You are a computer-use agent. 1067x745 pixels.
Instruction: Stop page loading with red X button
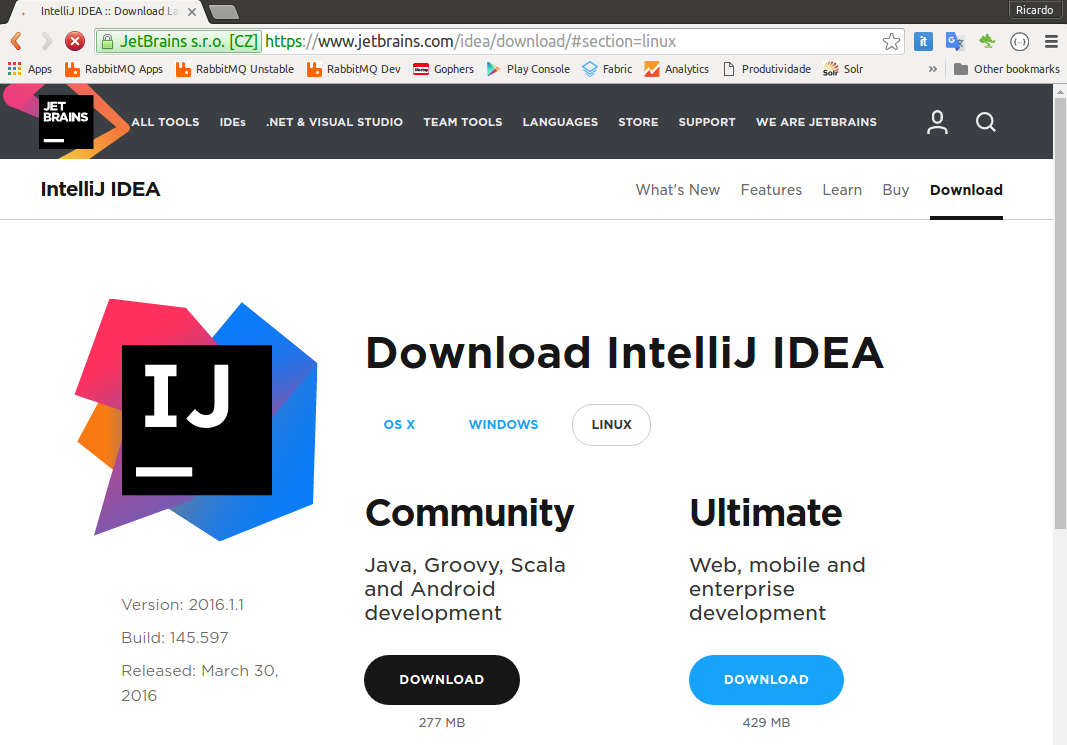click(x=75, y=42)
